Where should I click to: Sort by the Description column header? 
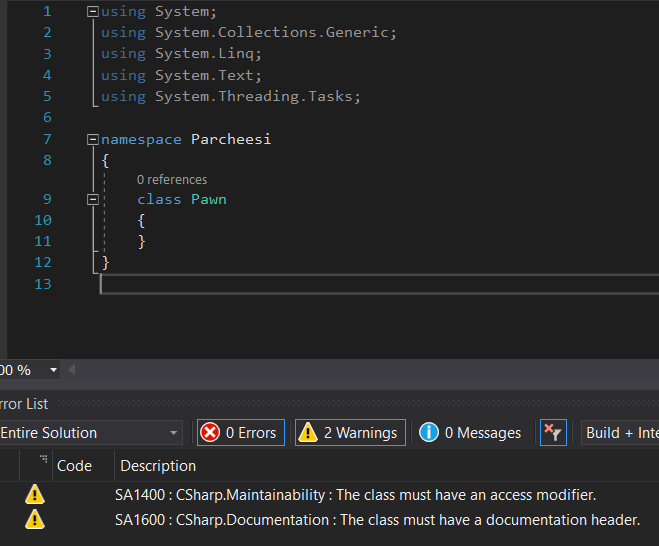click(158, 465)
